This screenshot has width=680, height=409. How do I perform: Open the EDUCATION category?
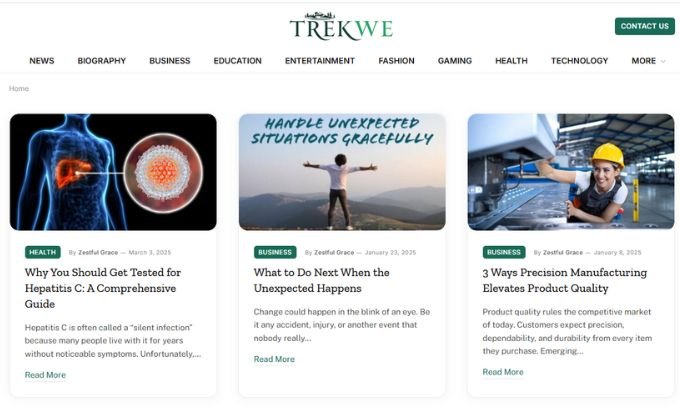(237, 61)
